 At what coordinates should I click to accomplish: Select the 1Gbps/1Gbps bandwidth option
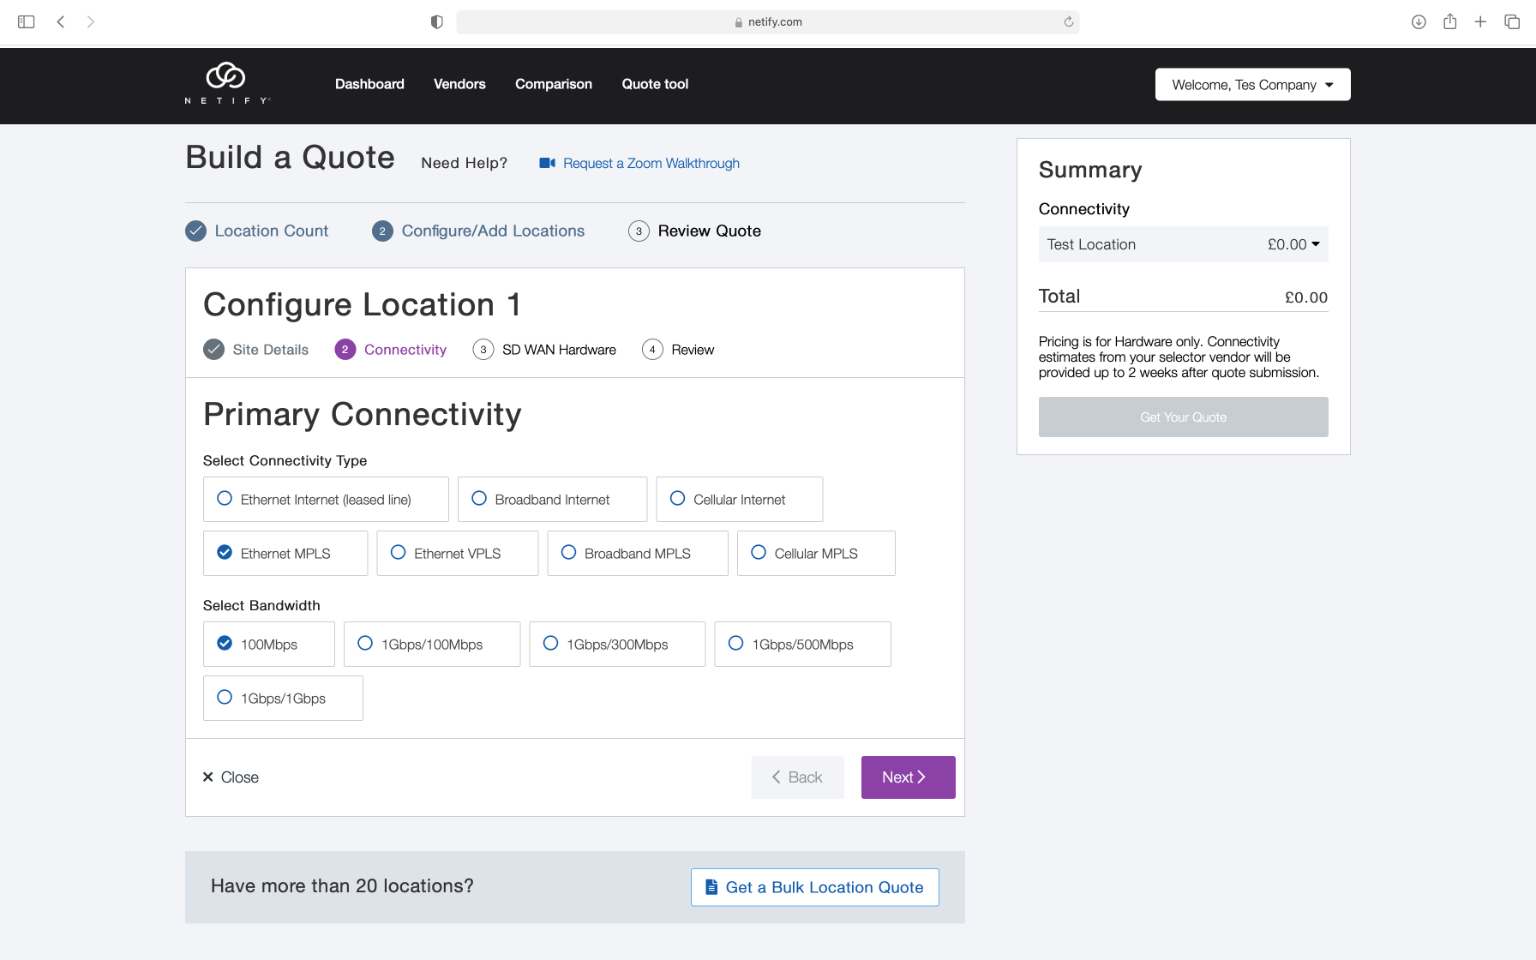tap(283, 698)
